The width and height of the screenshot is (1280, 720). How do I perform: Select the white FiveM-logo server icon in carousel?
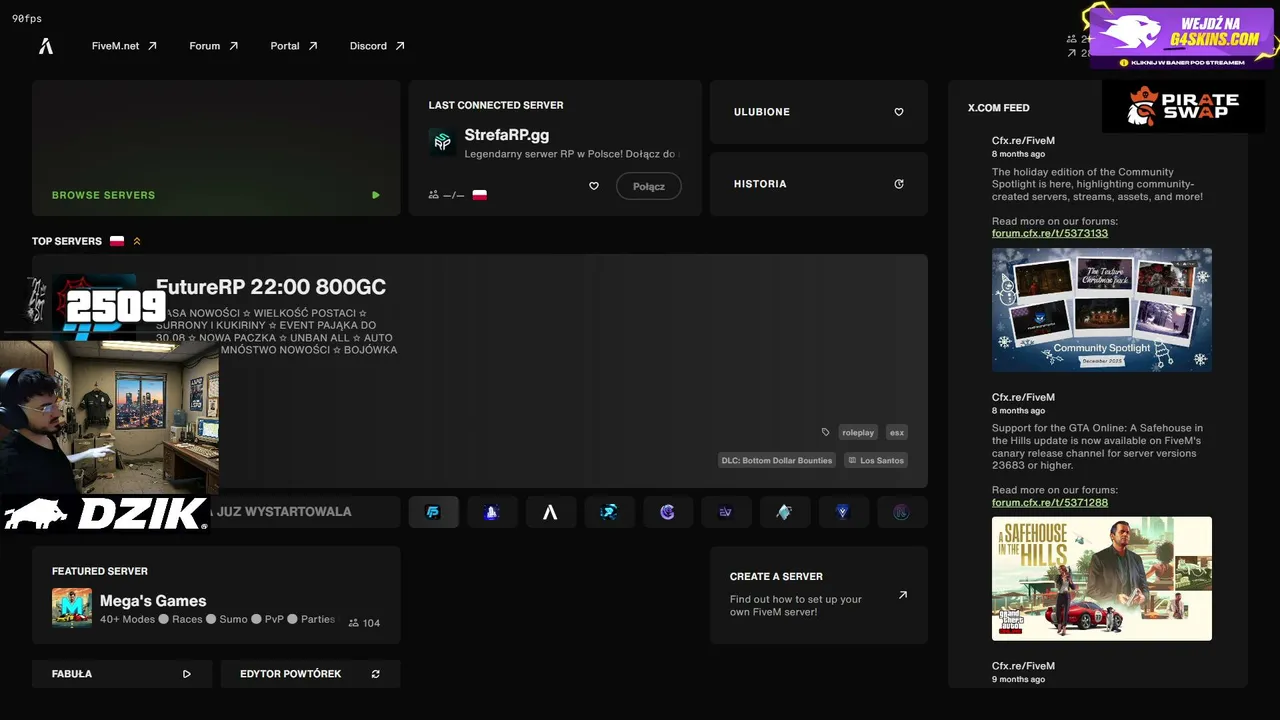point(550,512)
